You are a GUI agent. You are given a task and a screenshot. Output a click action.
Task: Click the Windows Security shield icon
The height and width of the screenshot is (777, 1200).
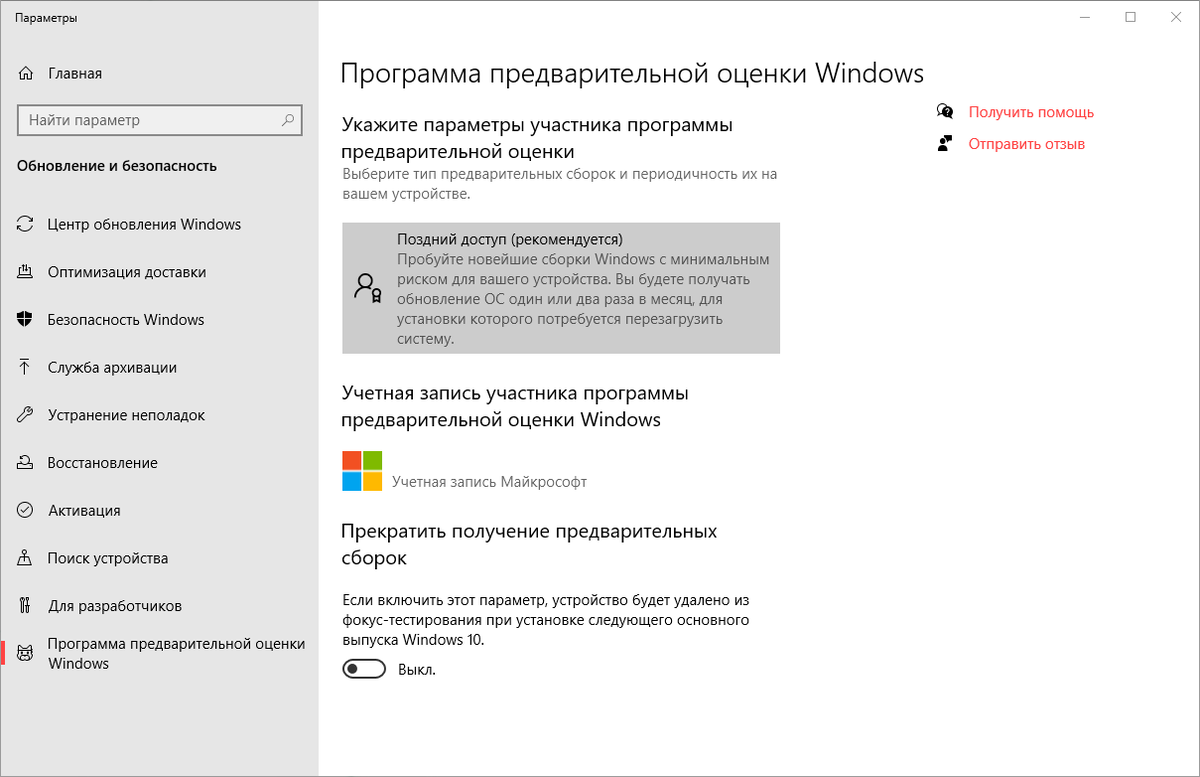click(26, 320)
